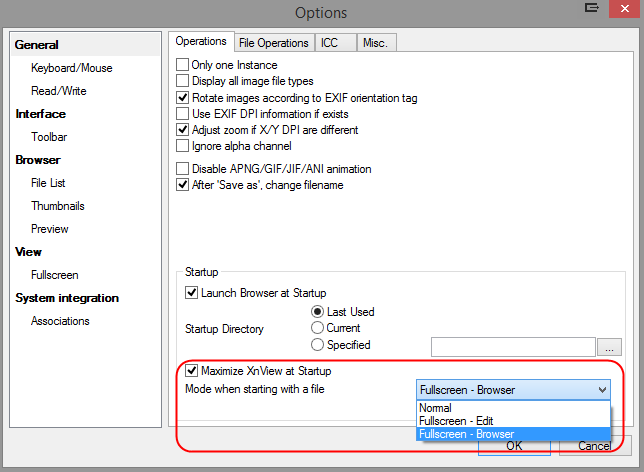Toggle After 'Save as', change filename
Screen dimensions: 644x472
tap(182, 184)
